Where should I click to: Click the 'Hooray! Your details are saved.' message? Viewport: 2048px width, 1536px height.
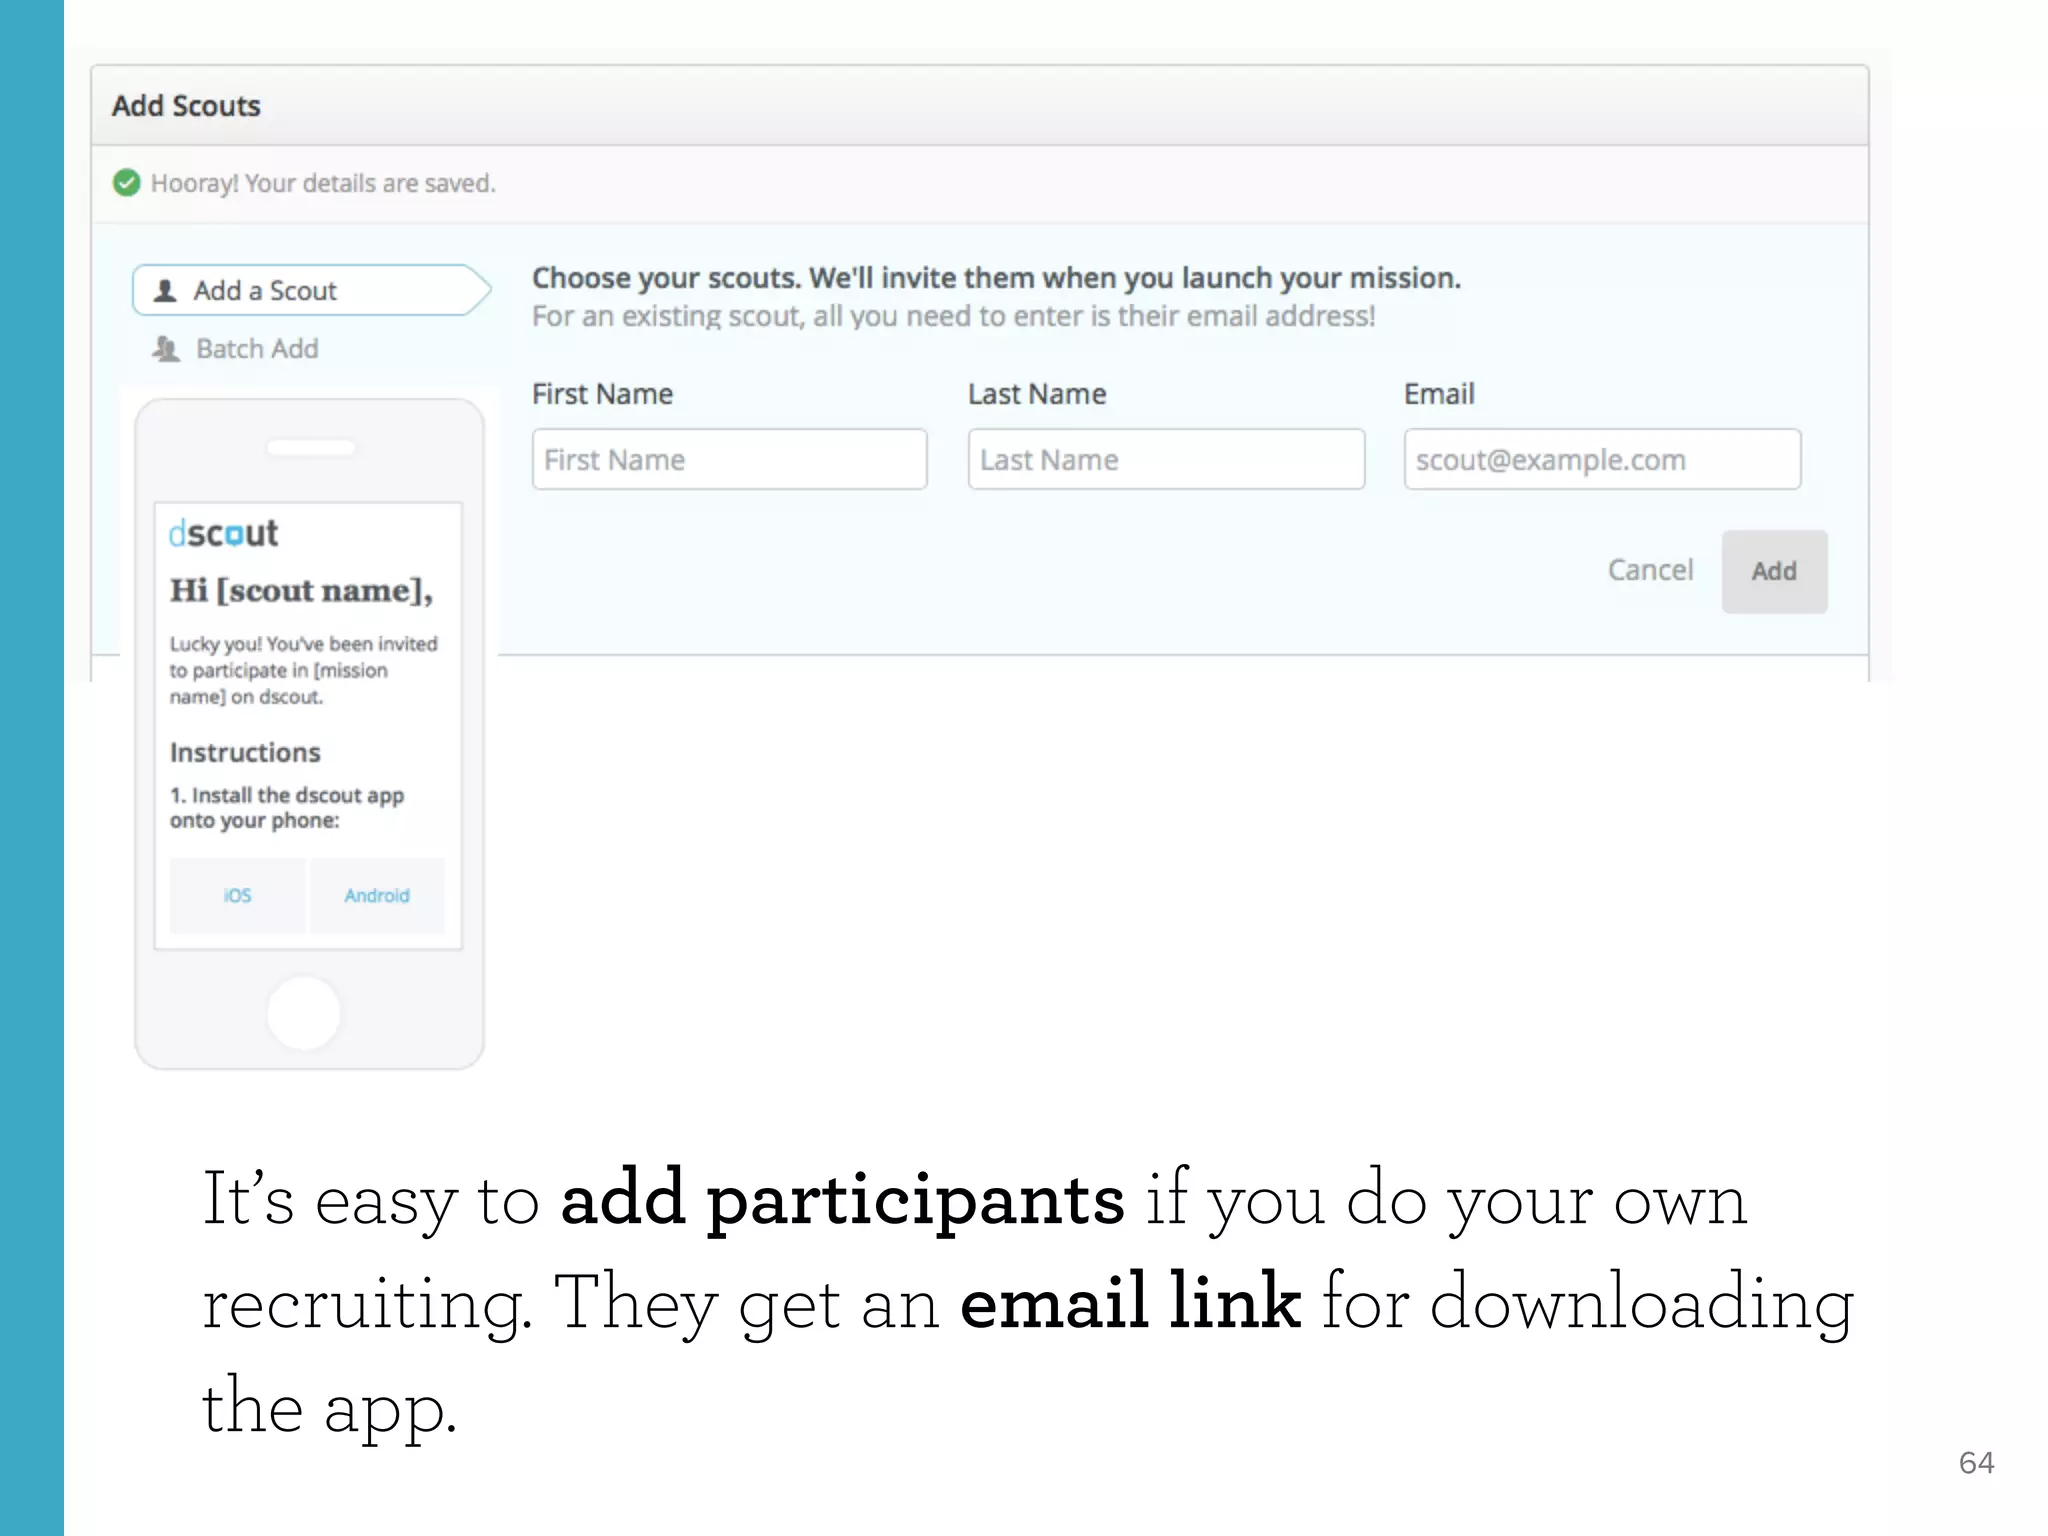323,183
